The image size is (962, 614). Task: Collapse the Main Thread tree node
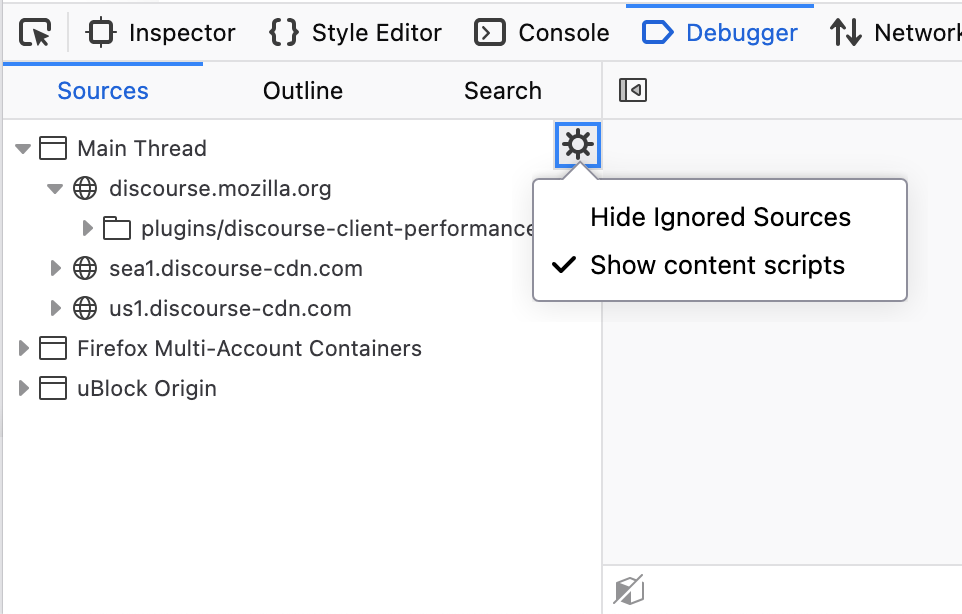(x=23, y=149)
